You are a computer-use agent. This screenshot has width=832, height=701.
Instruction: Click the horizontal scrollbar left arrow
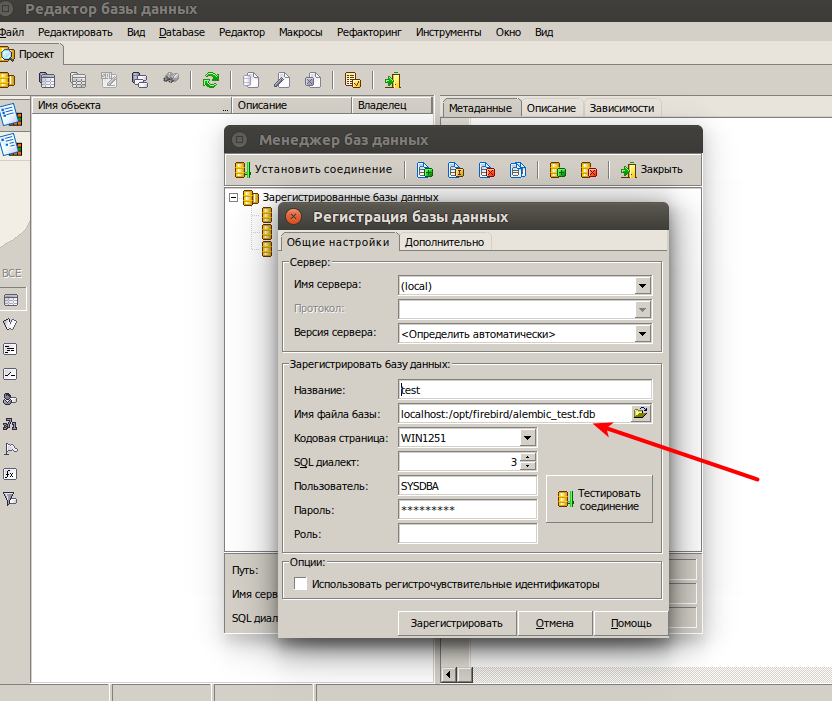448,674
